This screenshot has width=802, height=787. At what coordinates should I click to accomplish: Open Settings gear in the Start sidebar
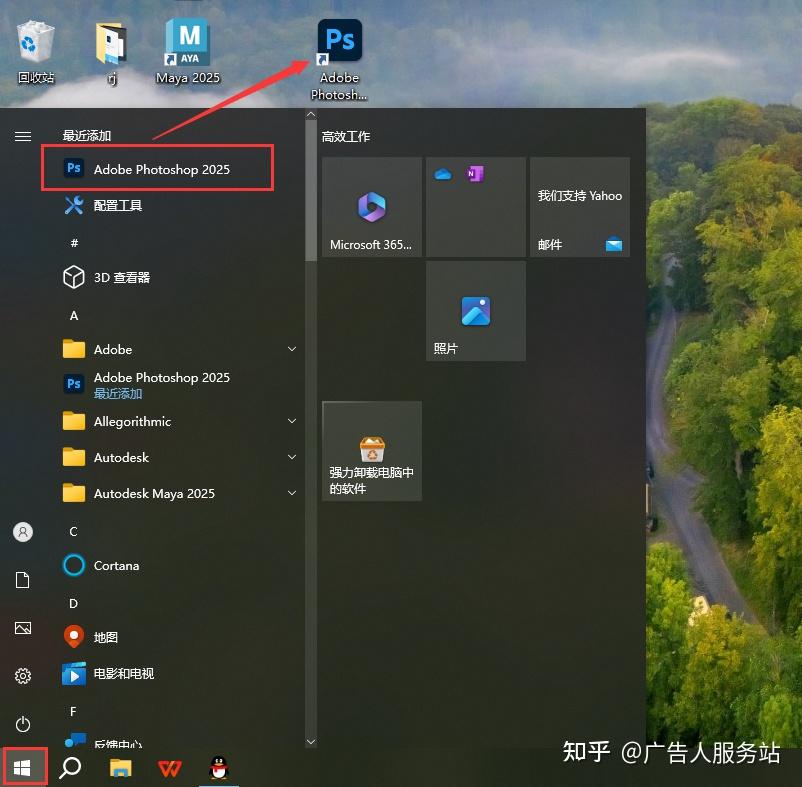[x=22, y=675]
